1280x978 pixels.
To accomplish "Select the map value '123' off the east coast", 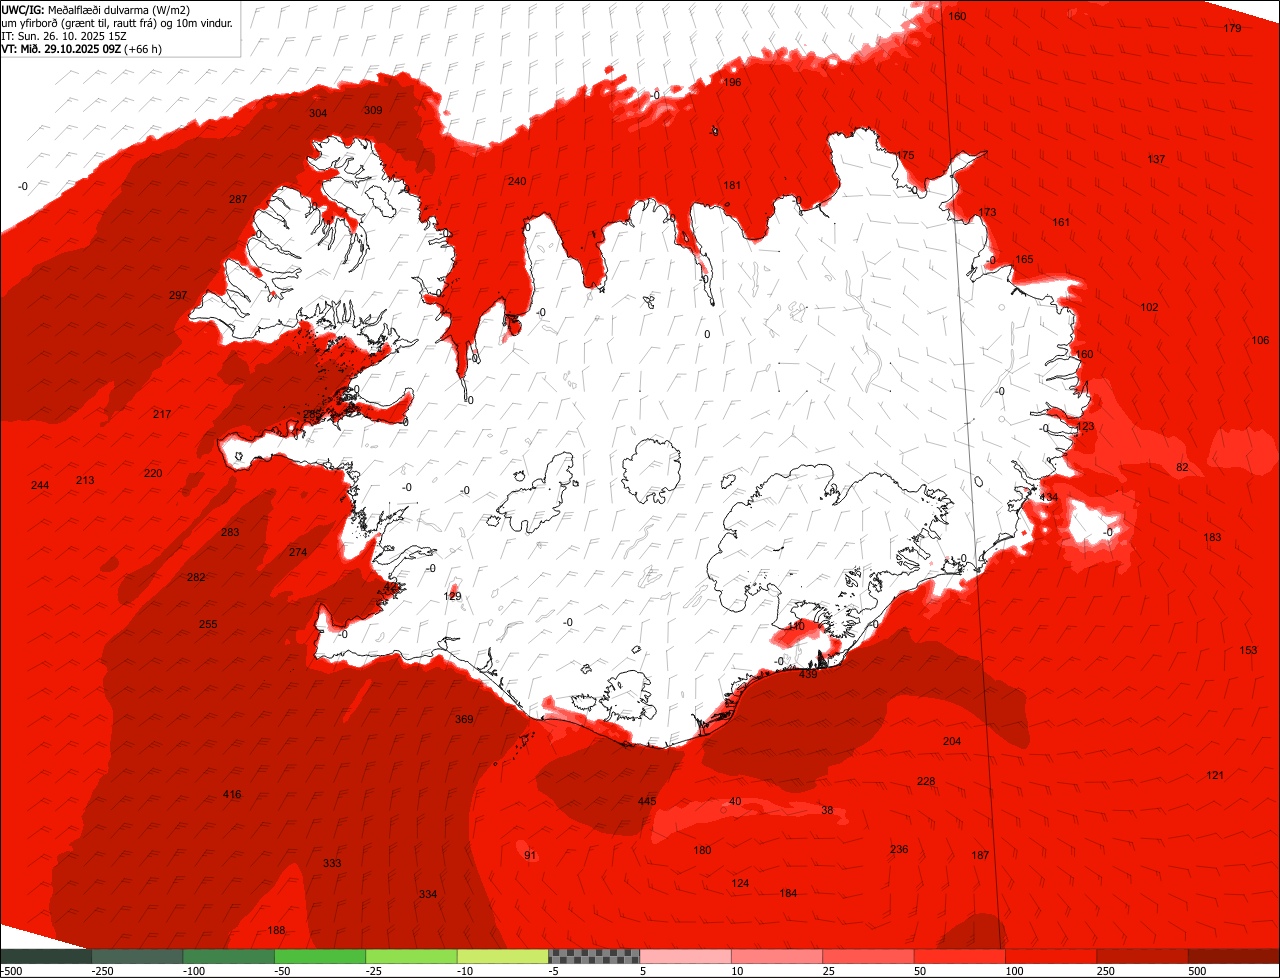I will tap(1085, 426).
